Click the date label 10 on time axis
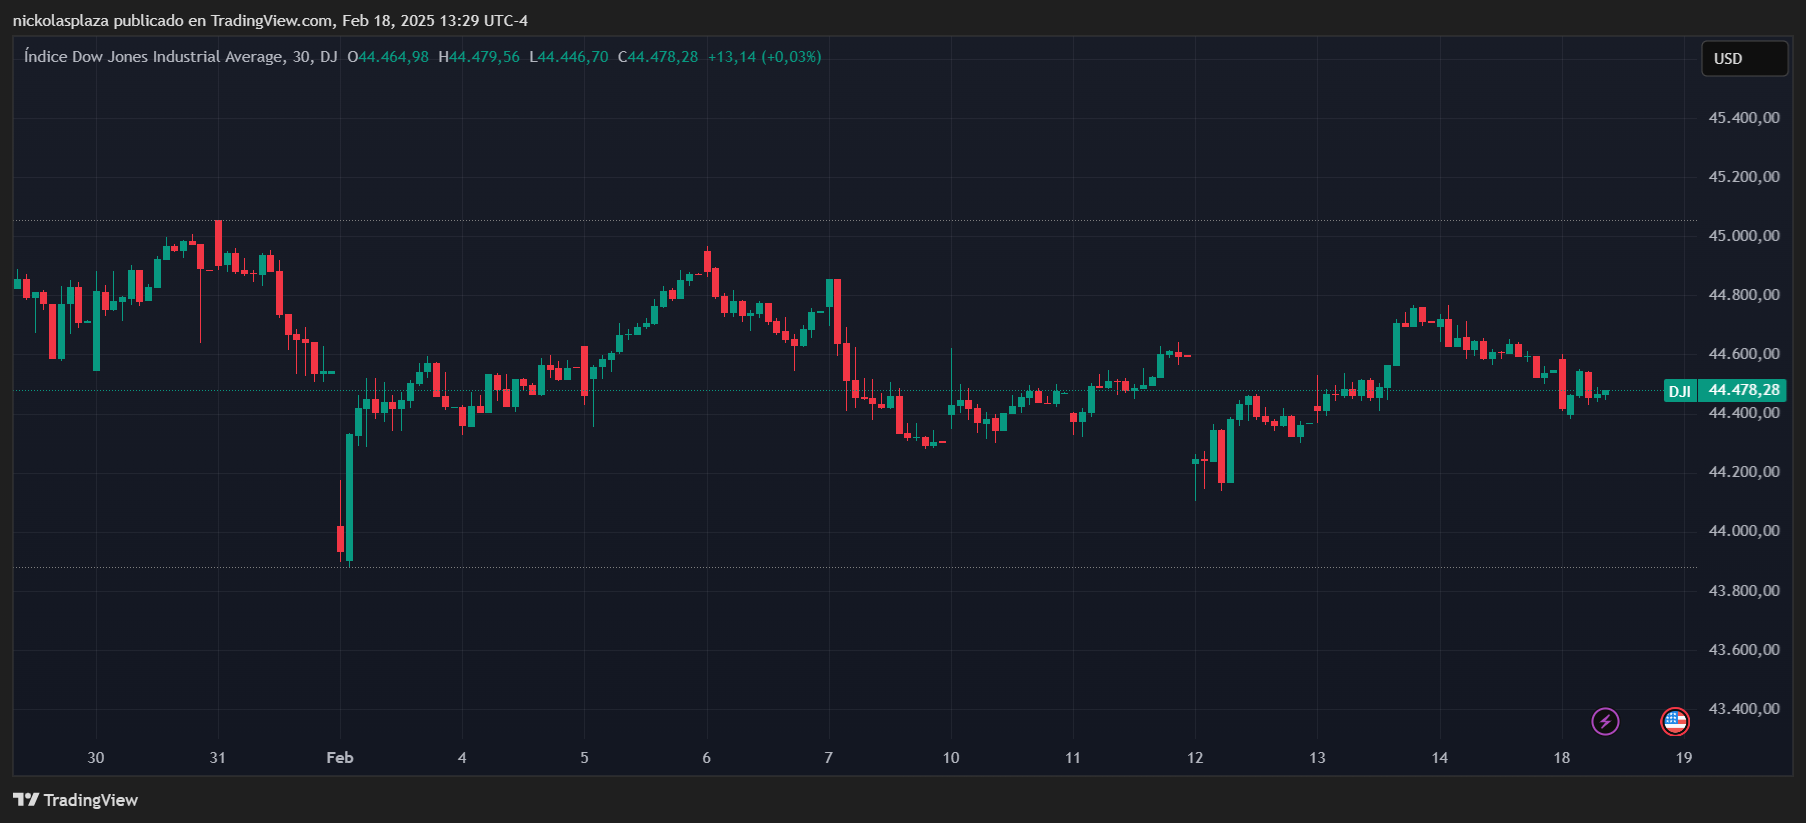The height and width of the screenshot is (823, 1806). [x=951, y=758]
